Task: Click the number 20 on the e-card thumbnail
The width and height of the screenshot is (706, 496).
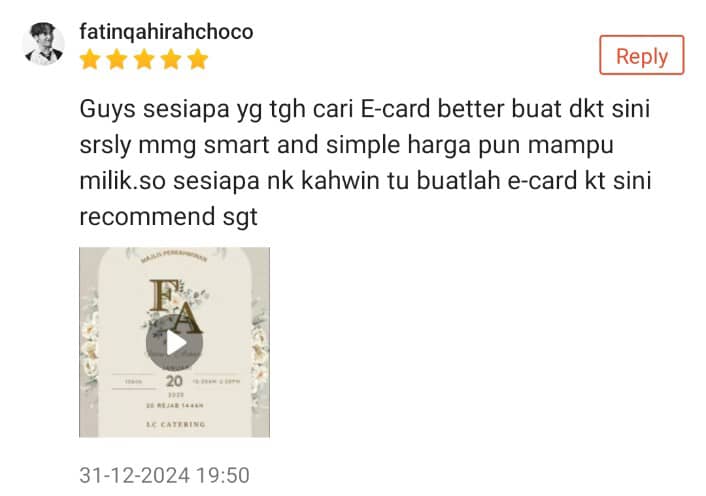Action: pyautogui.click(x=174, y=381)
